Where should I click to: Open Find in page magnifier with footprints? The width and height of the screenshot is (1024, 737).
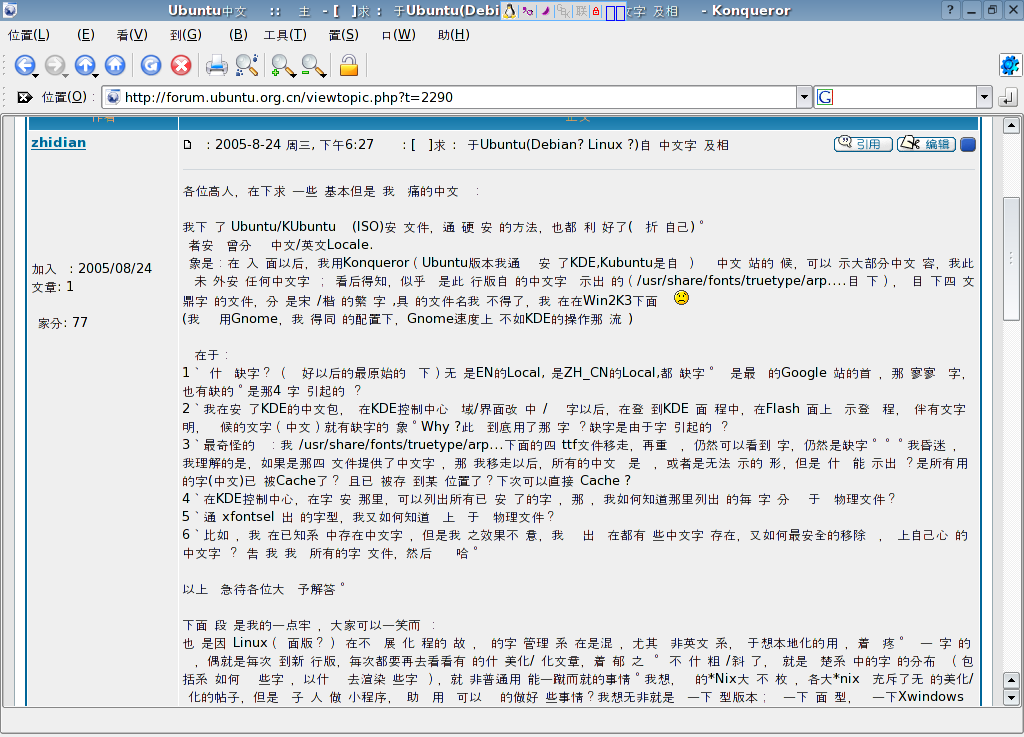coord(247,65)
